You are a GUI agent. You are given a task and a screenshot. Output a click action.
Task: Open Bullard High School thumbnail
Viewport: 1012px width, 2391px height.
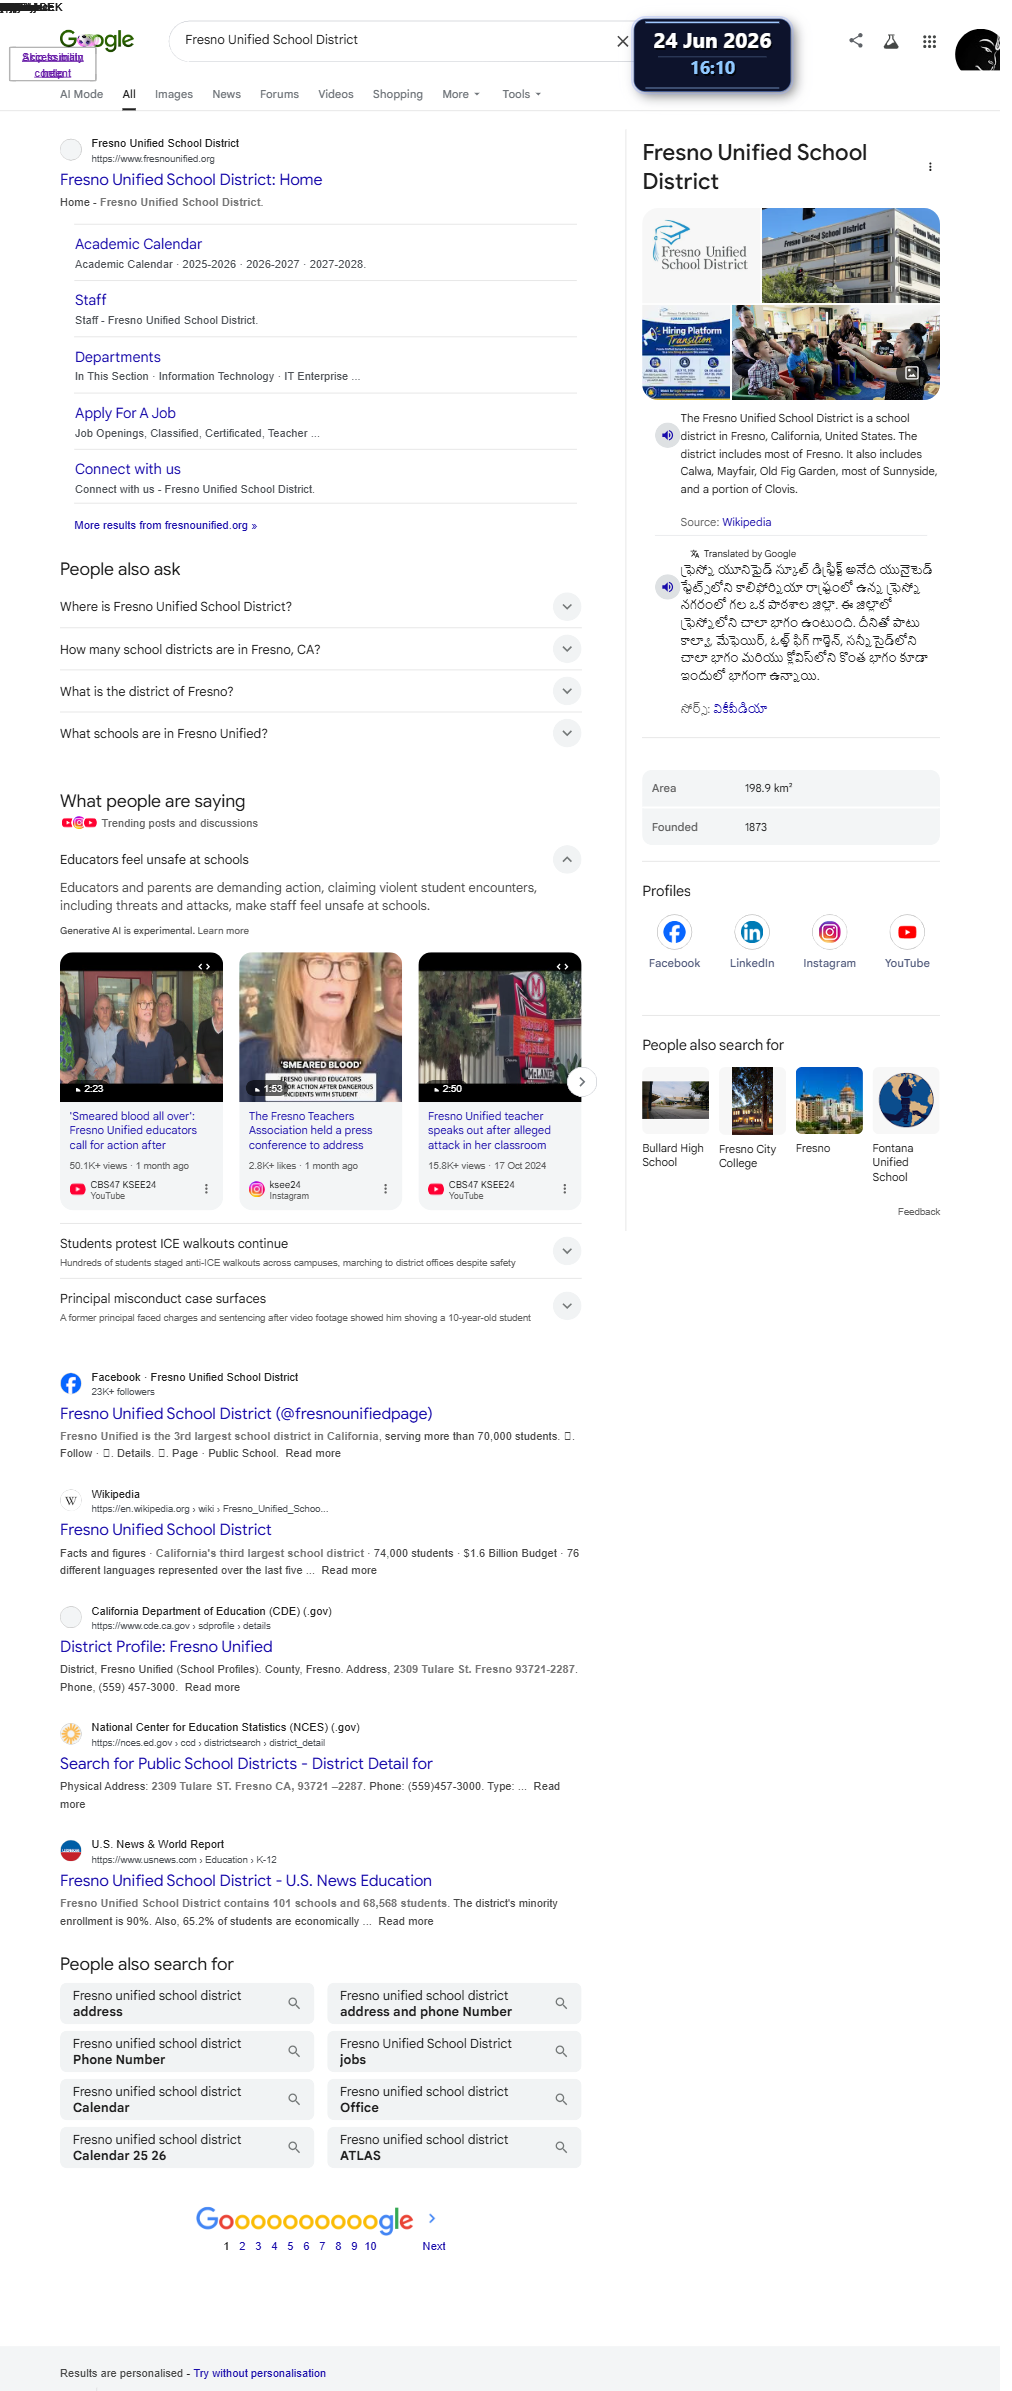tap(675, 1101)
